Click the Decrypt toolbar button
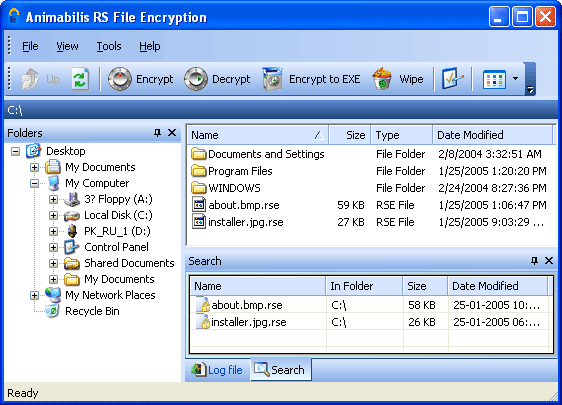The height and width of the screenshot is (405, 562). (x=217, y=79)
